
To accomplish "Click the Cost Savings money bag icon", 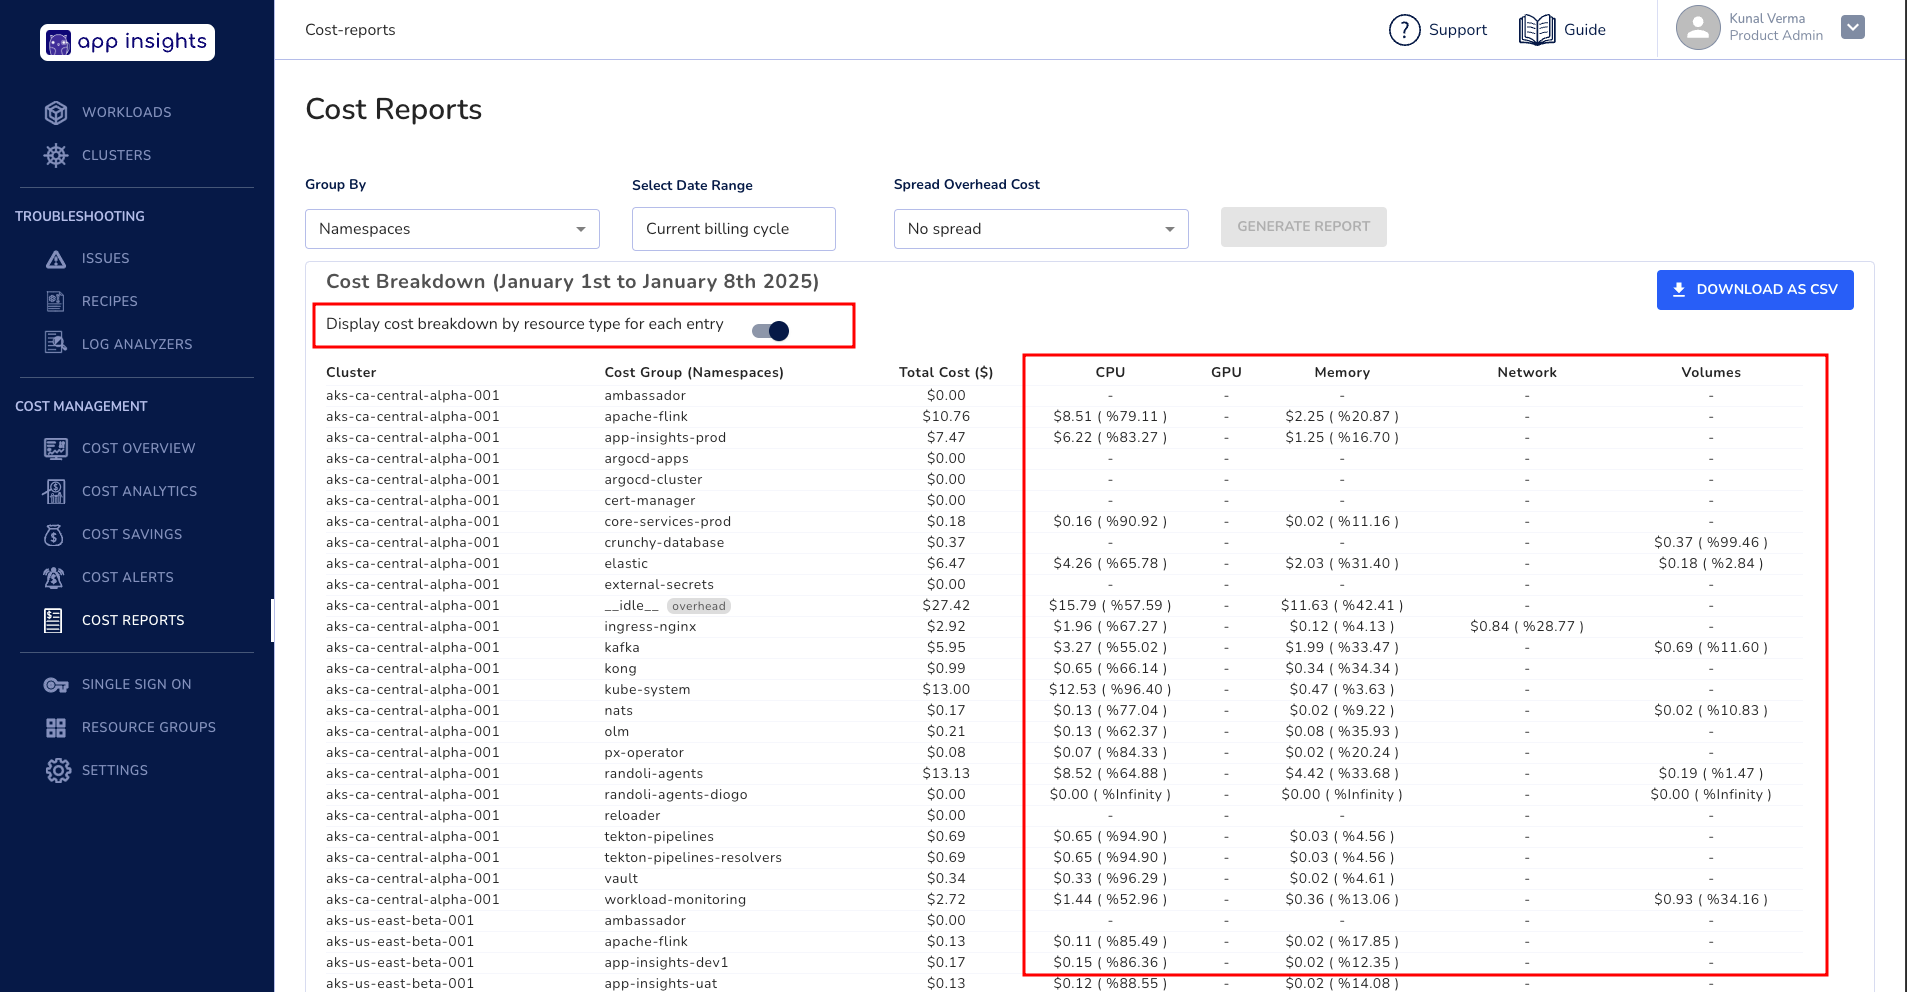I will pos(55,535).
